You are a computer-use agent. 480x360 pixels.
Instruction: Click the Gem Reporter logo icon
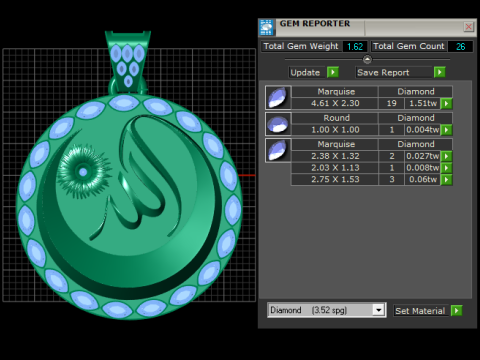266,27
